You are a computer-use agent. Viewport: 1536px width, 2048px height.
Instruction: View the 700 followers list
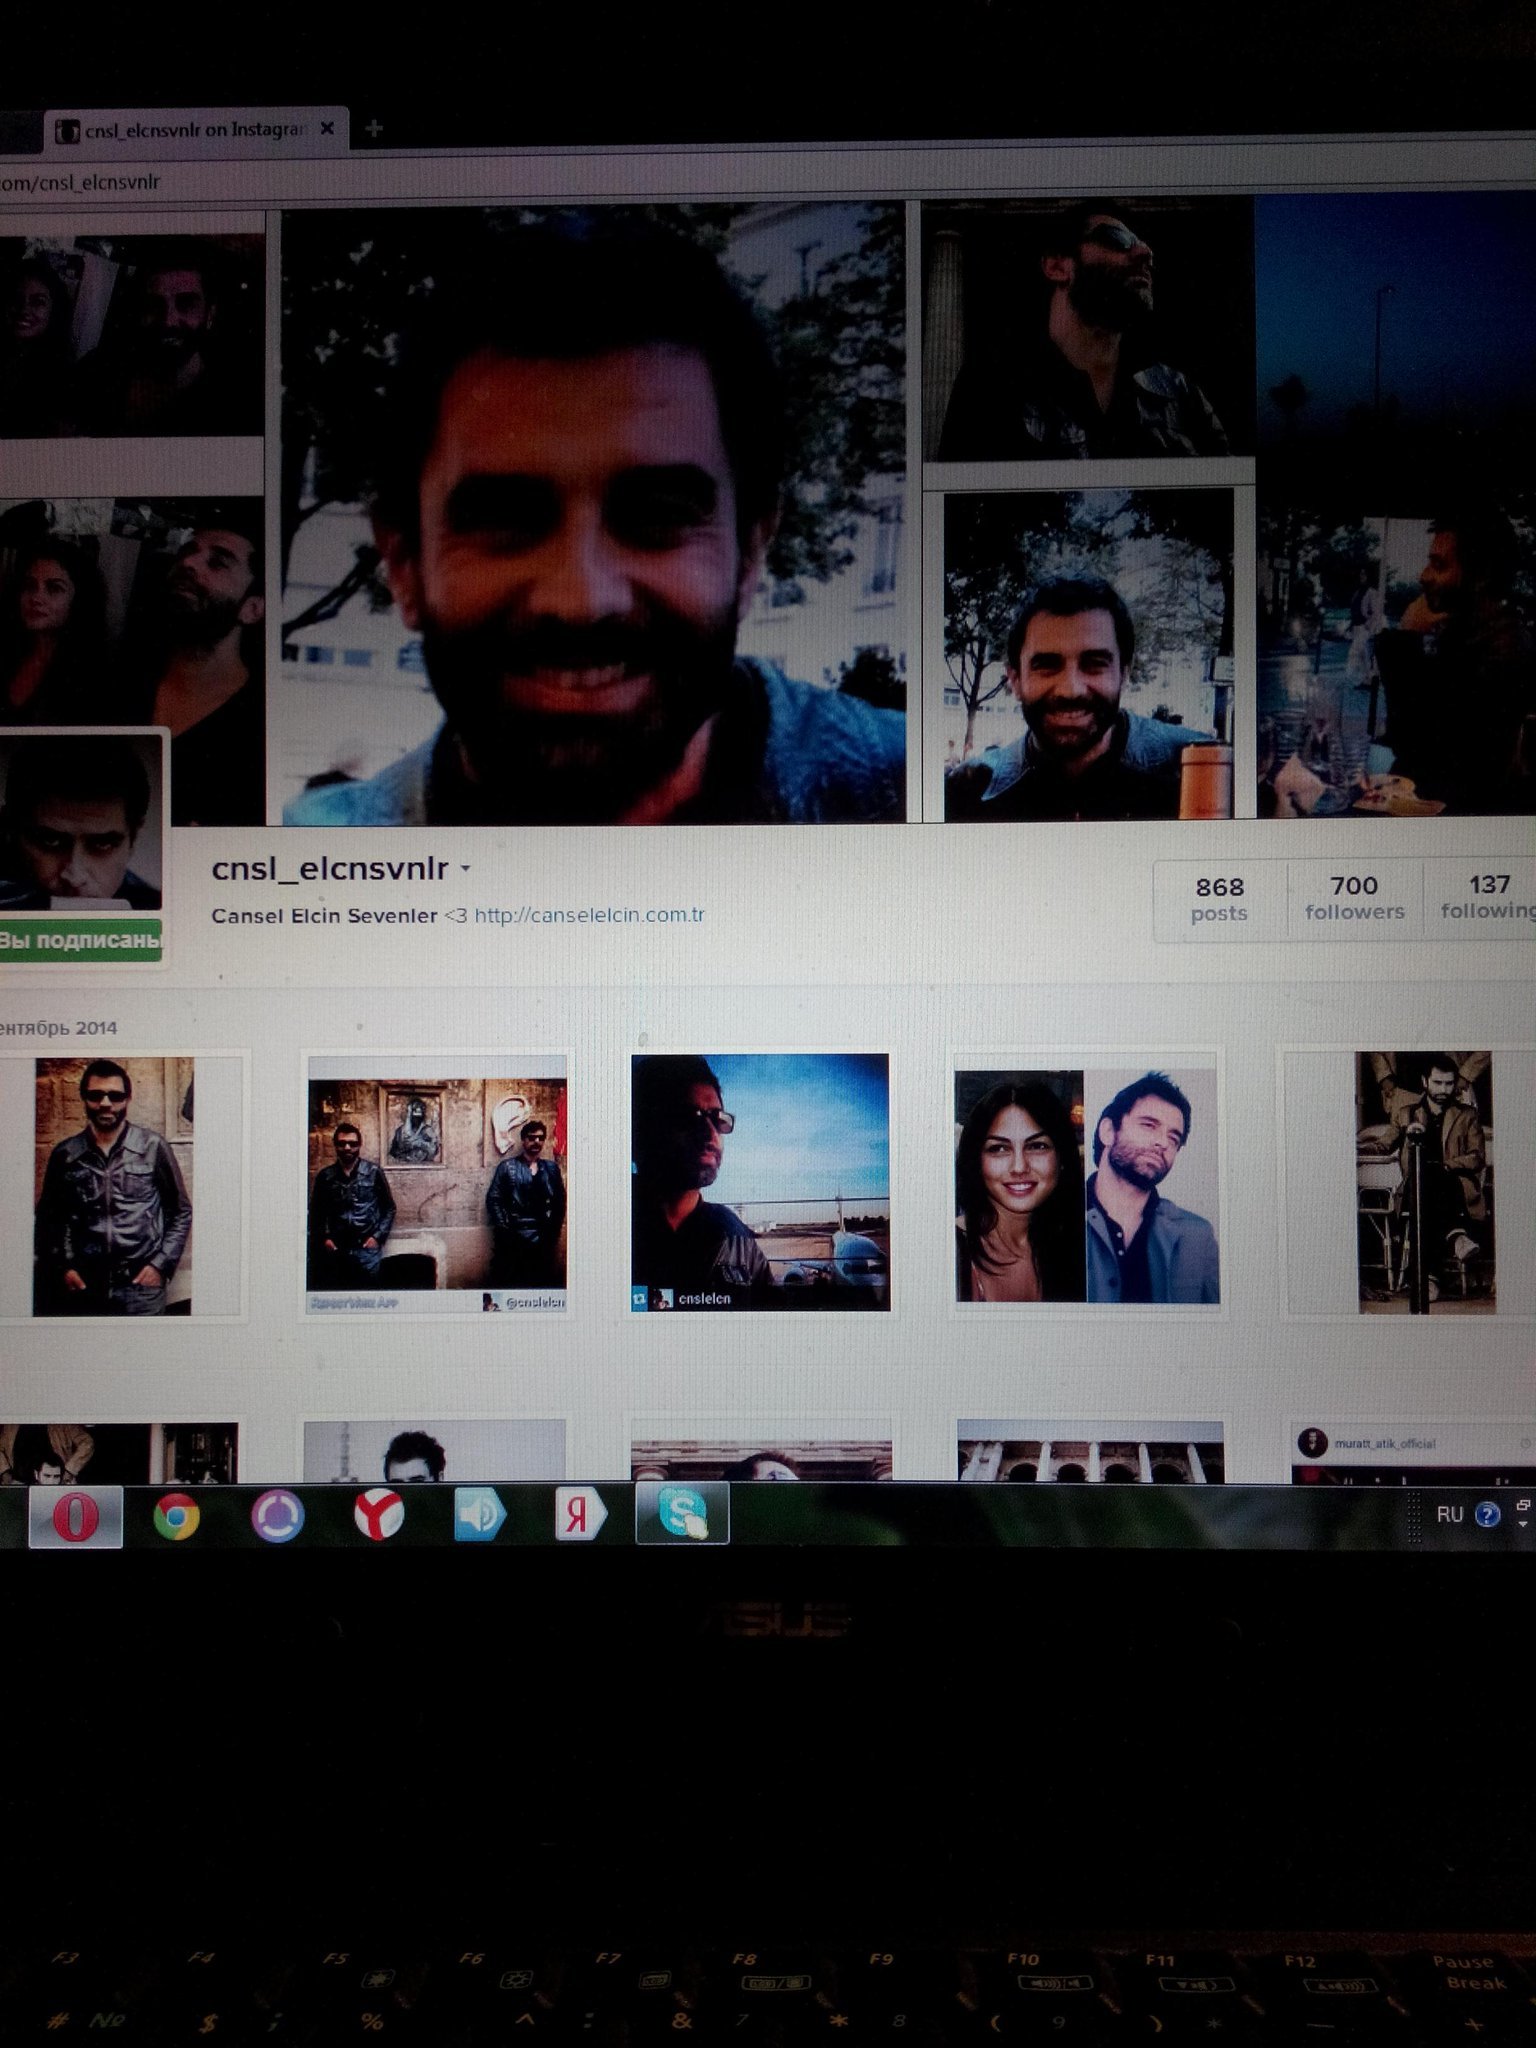[x=1354, y=898]
